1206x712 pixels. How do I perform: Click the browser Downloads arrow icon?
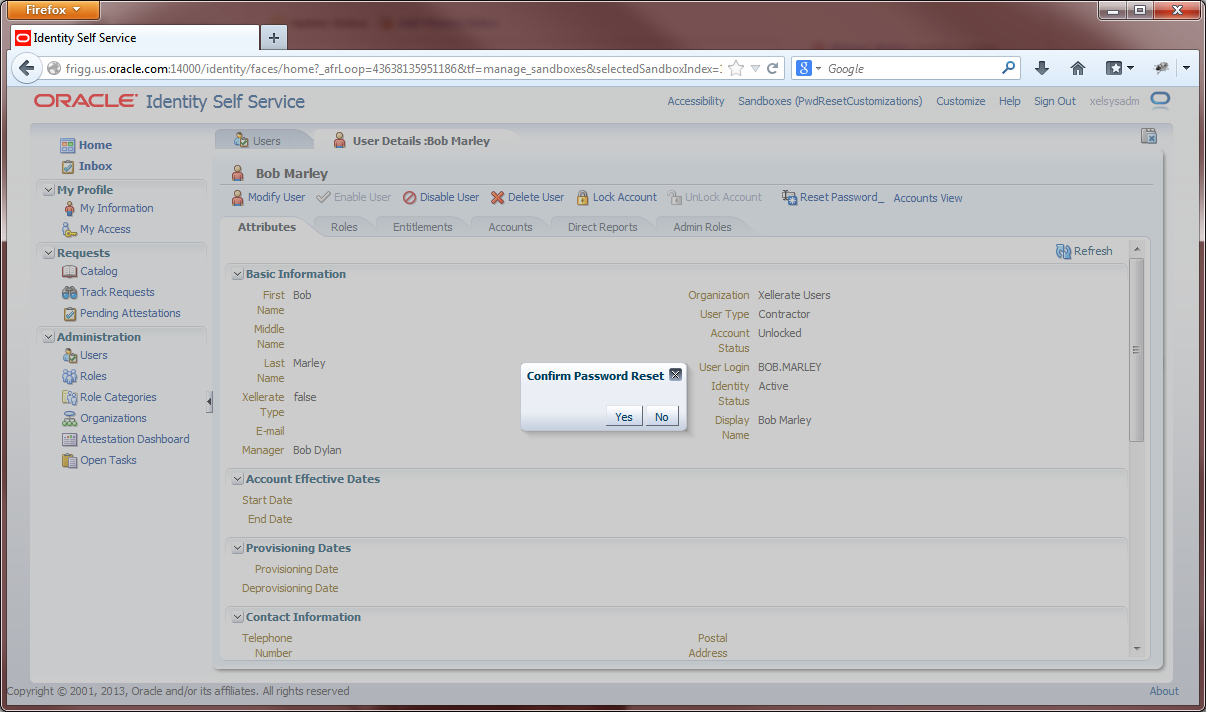(1040, 68)
